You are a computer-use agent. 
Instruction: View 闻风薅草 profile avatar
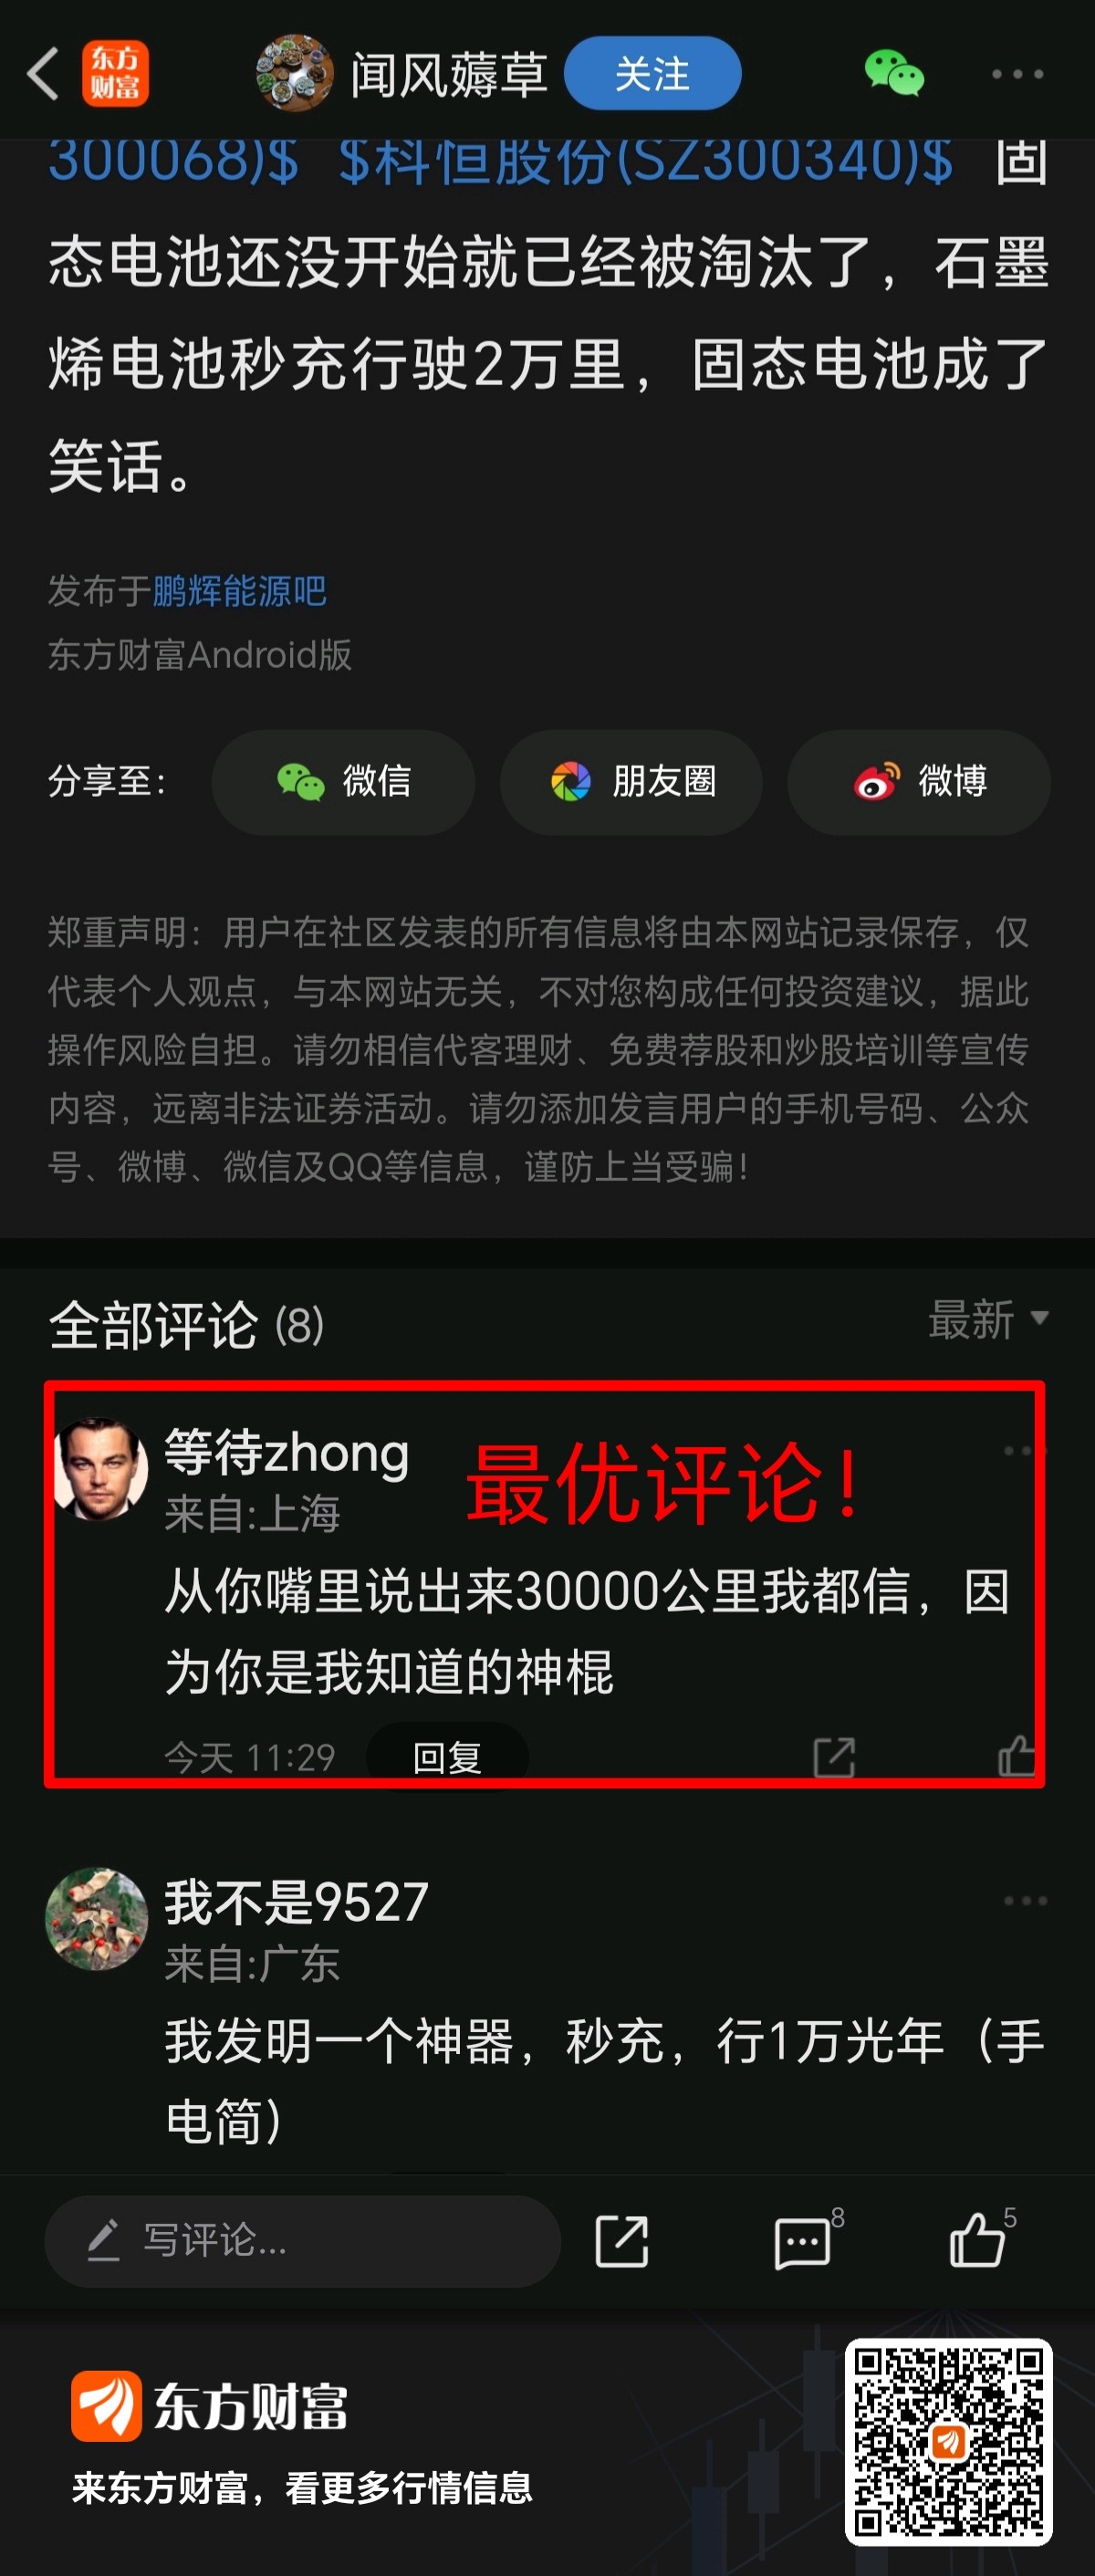click(294, 73)
